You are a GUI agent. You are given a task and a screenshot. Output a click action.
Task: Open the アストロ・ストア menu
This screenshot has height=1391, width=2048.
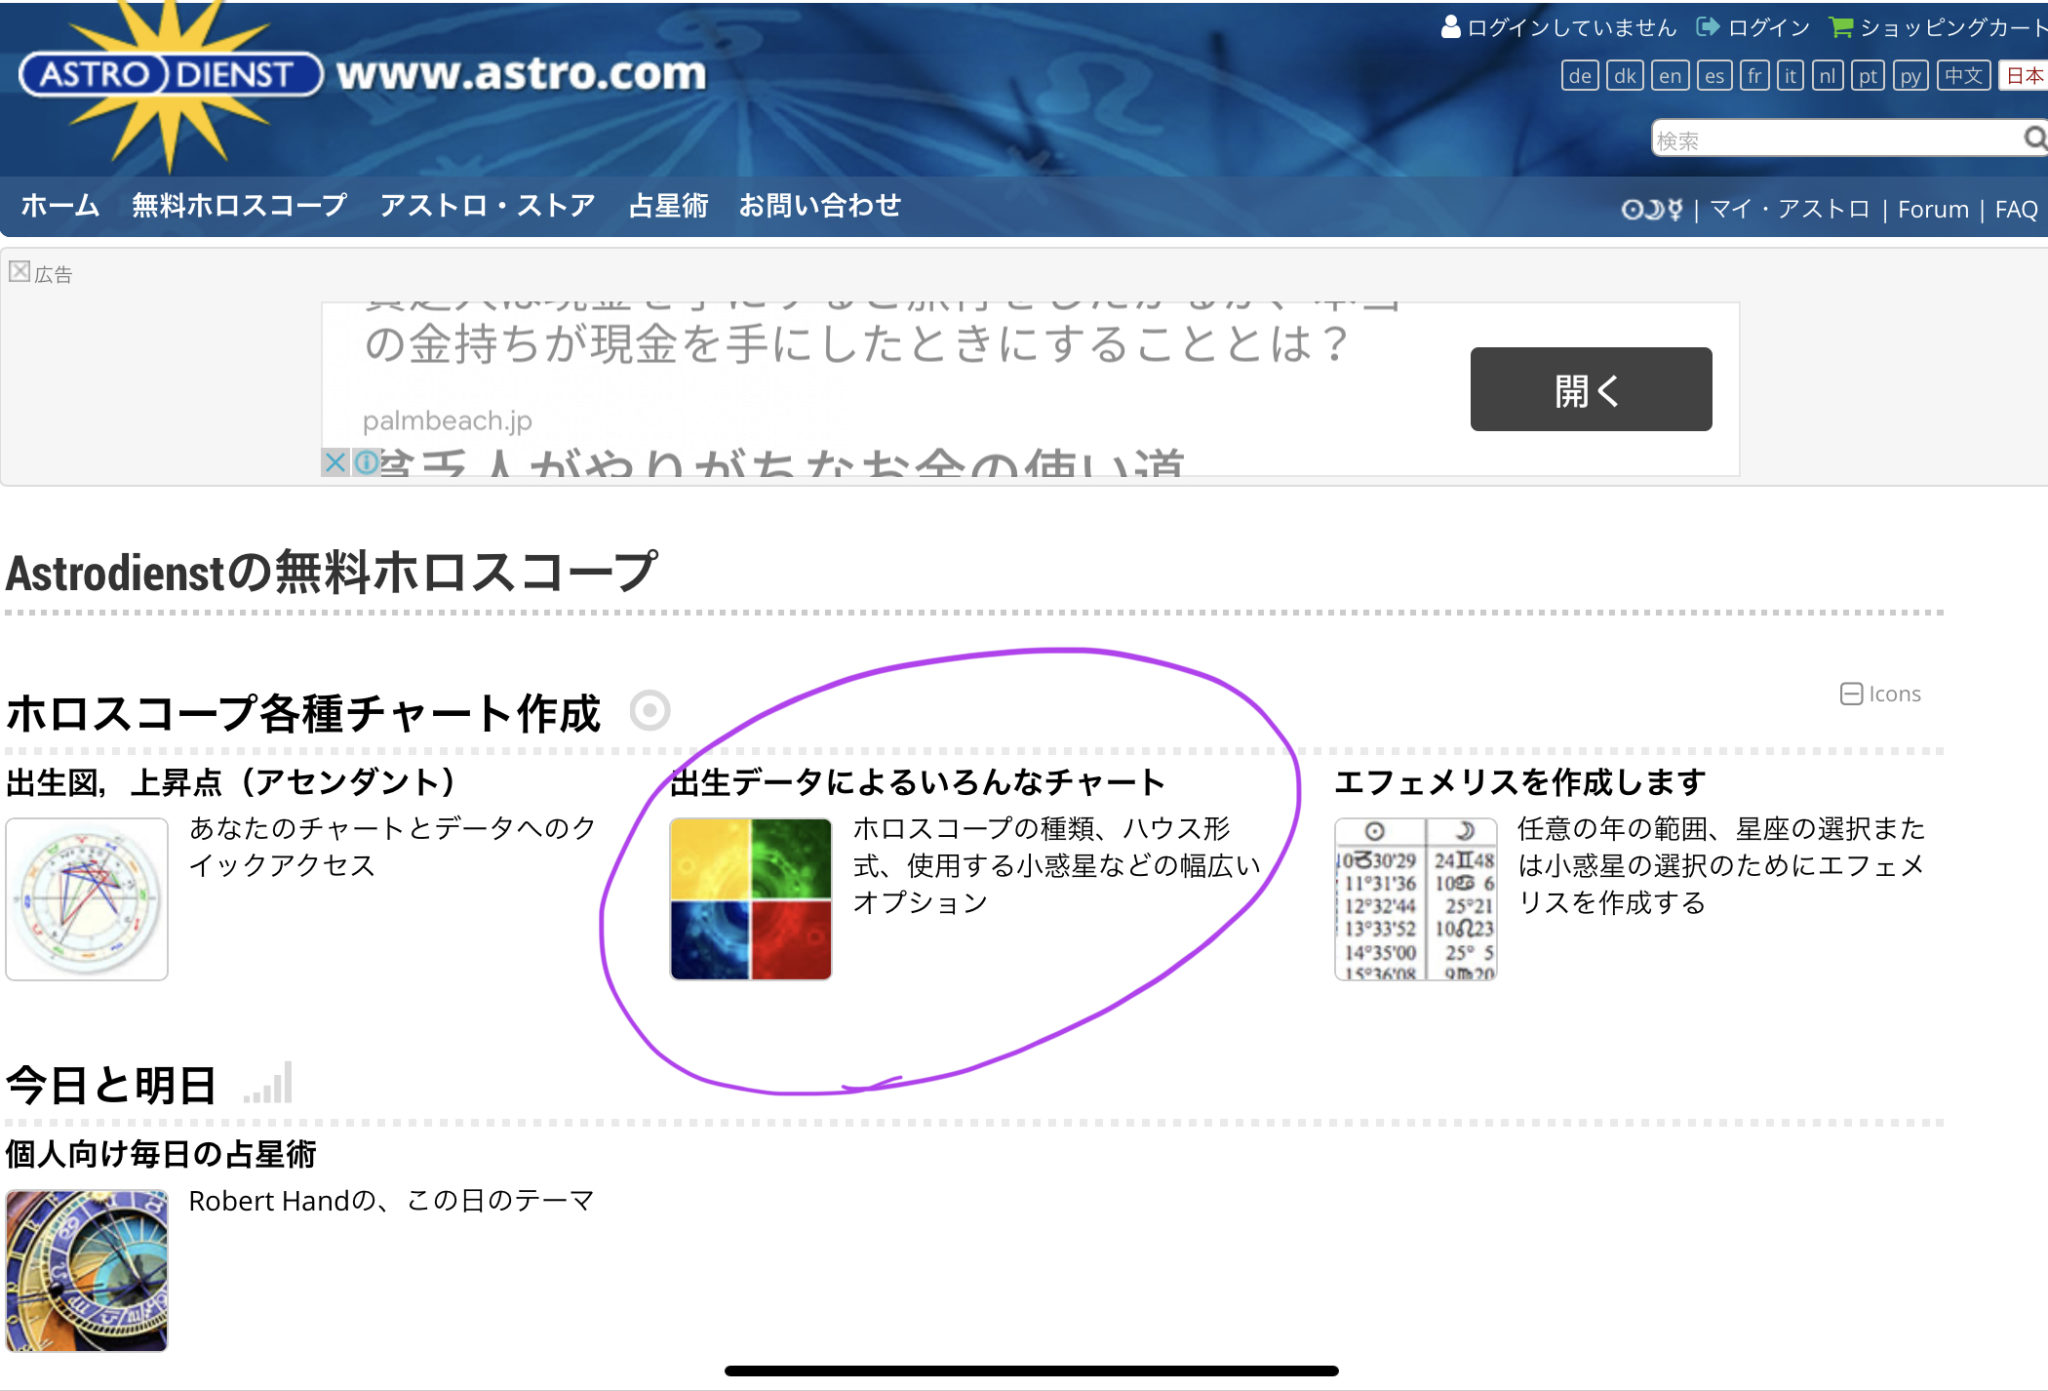click(x=487, y=205)
